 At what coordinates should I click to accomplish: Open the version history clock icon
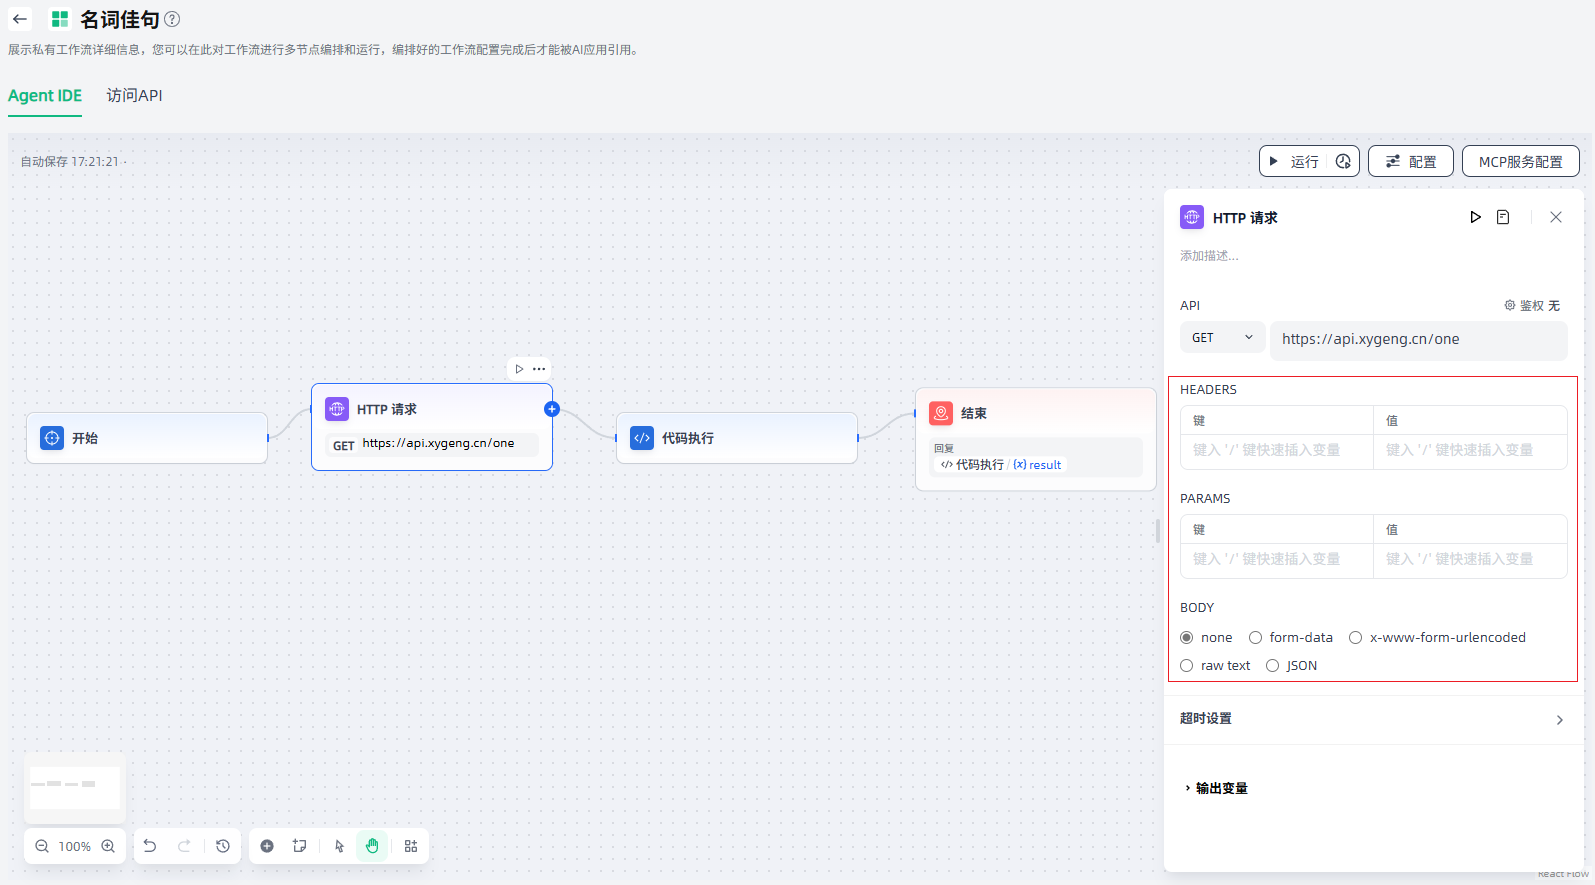pos(223,846)
